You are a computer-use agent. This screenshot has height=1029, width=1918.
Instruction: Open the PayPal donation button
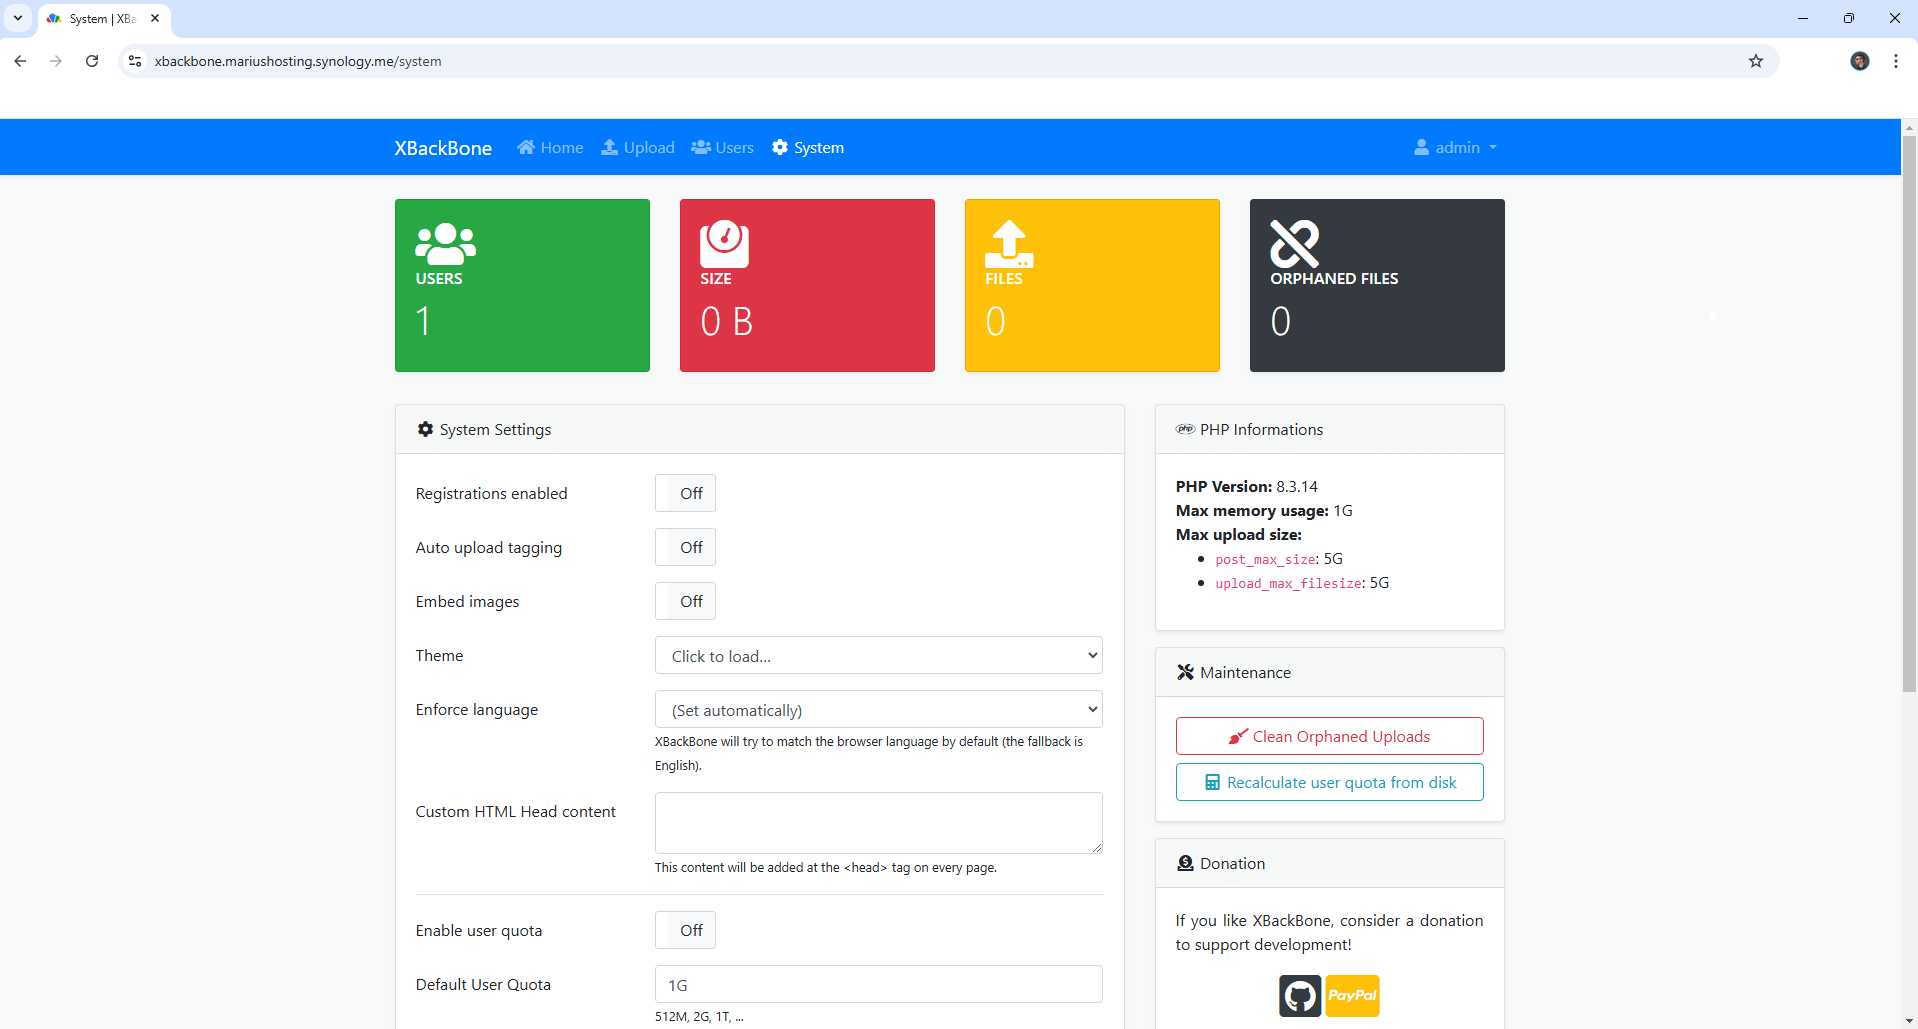coord(1352,996)
